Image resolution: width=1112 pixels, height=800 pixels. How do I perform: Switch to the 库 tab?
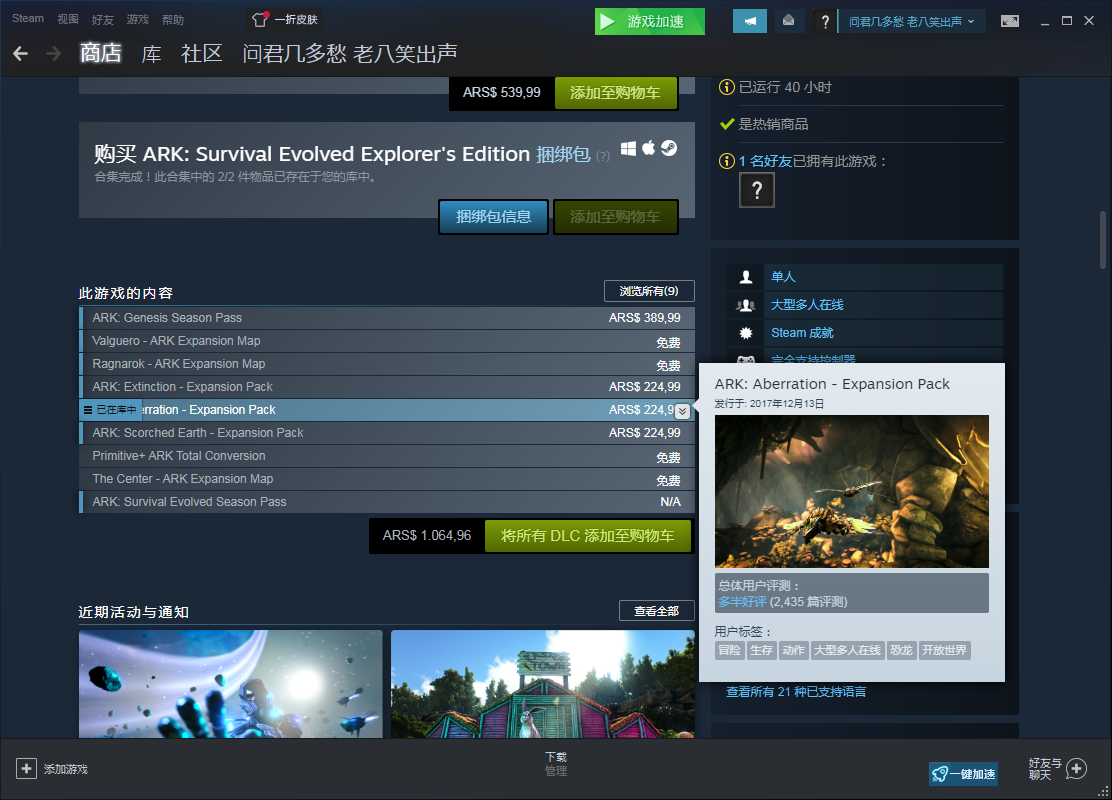tap(151, 53)
